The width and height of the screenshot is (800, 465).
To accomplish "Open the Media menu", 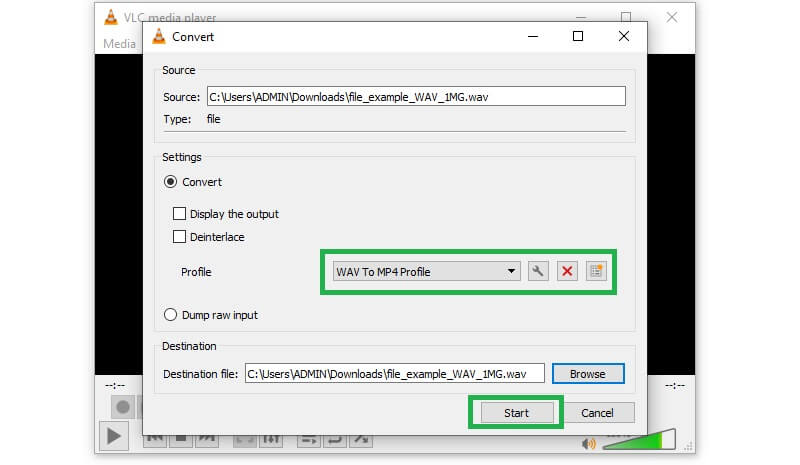I will point(120,44).
